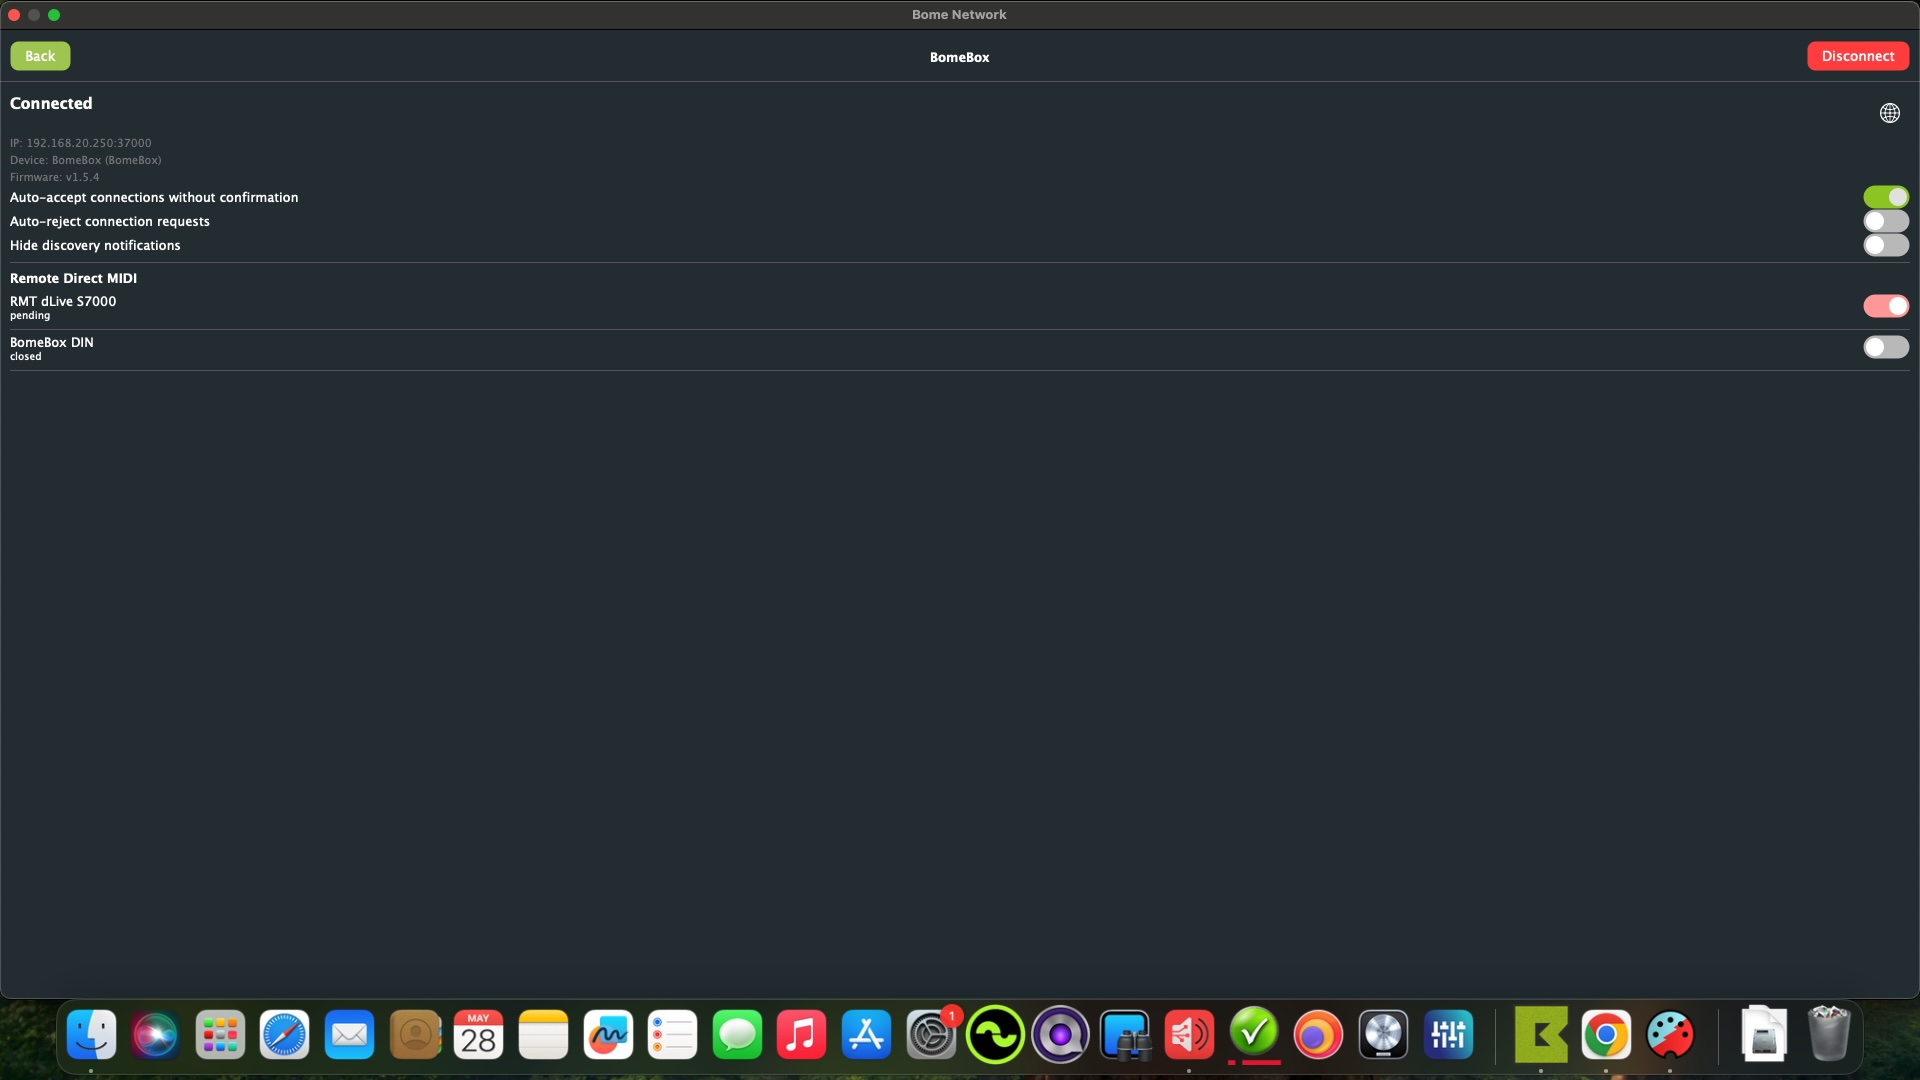Open Freeform from the dock
This screenshot has width=1920, height=1080.
pyautogui.click(x=608, y=1034)
